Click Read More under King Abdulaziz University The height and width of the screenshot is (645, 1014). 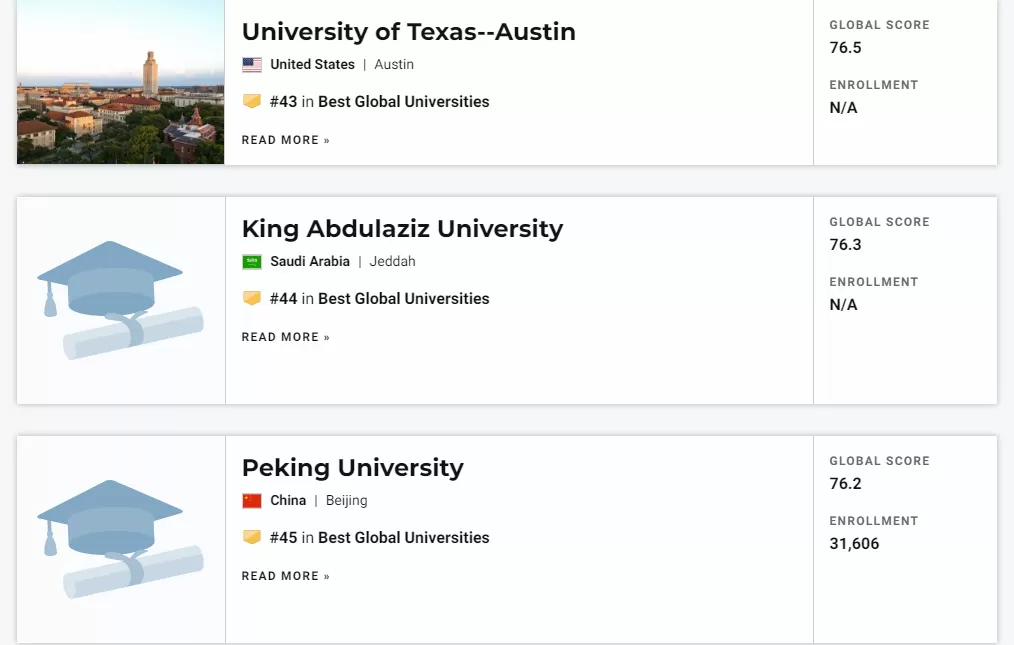[x=286, y=337]
